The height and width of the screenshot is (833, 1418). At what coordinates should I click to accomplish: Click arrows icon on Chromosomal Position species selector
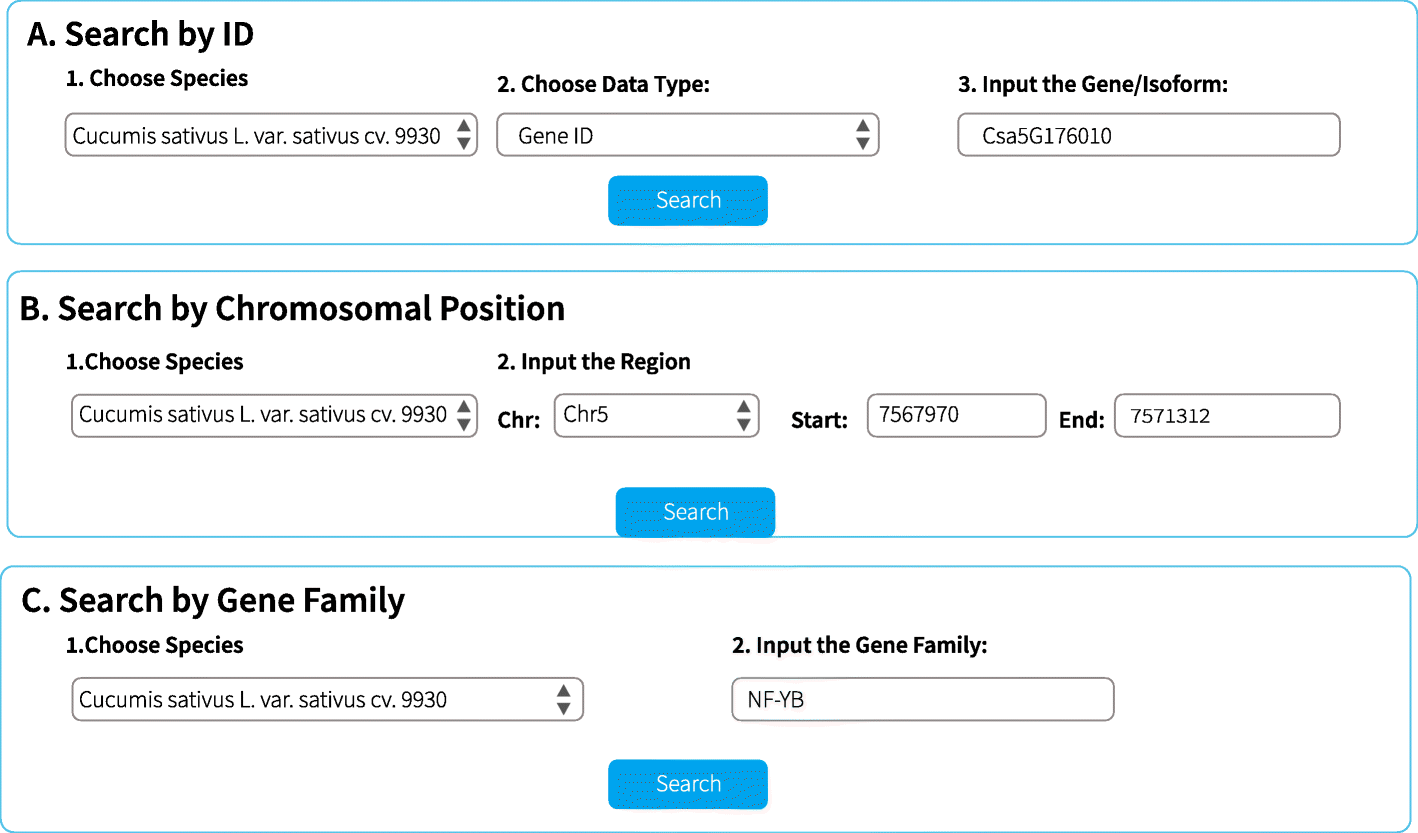[463, 415]
